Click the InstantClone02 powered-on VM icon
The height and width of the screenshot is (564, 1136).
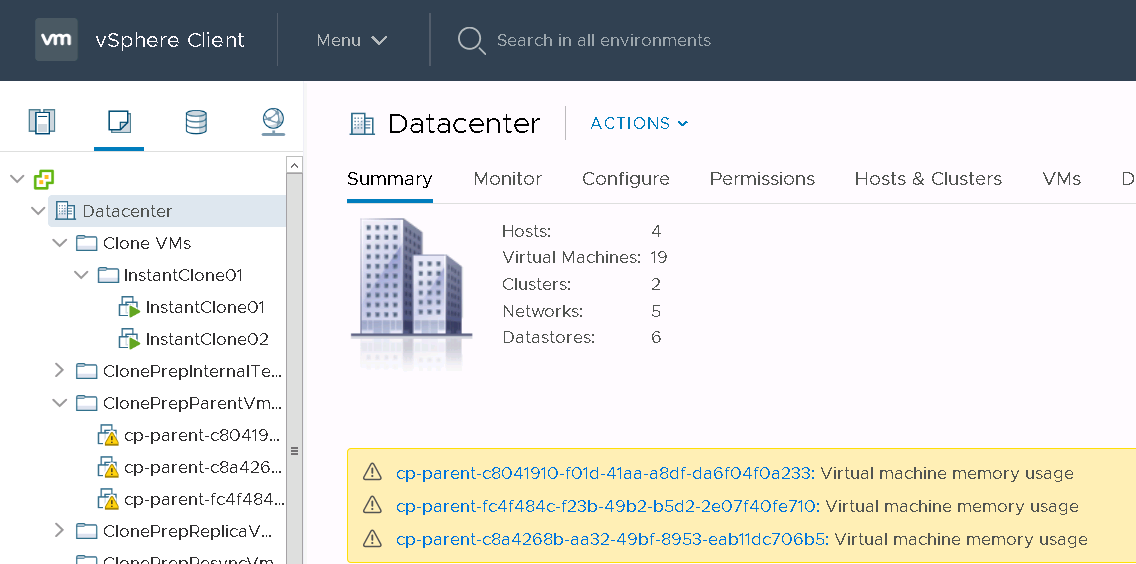point(129,339)
